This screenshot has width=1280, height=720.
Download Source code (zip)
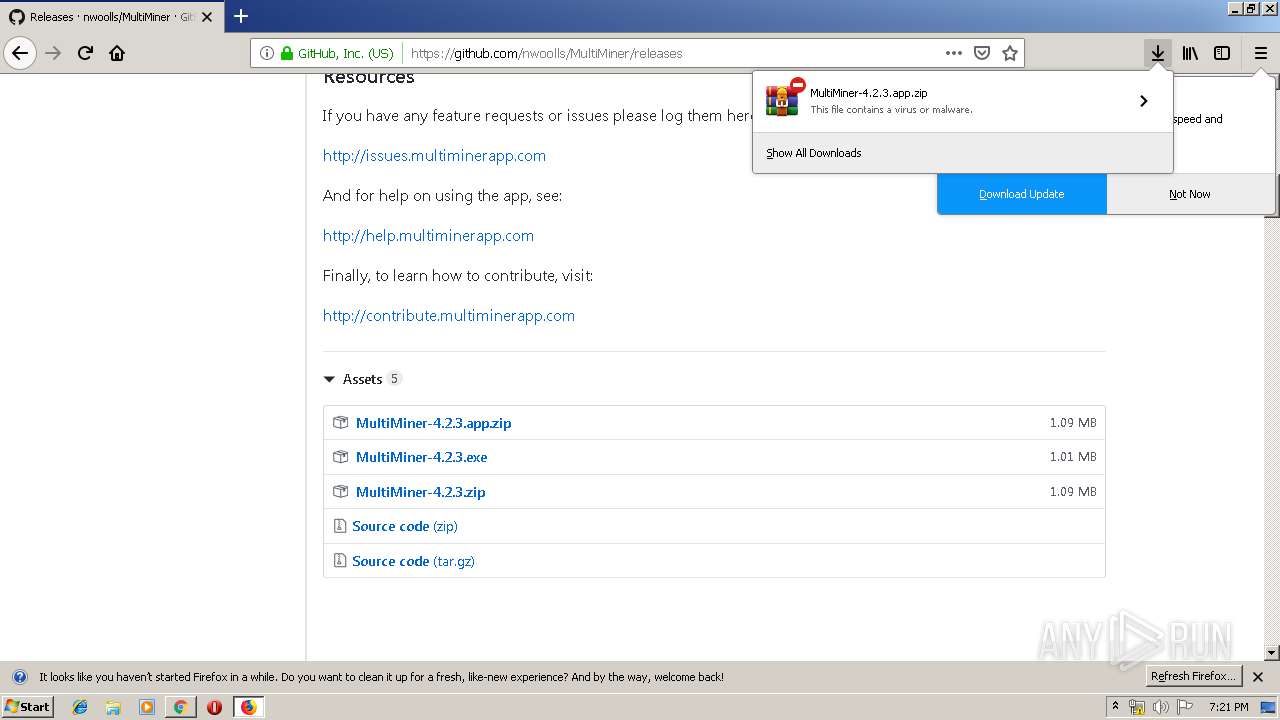point(404,526)
